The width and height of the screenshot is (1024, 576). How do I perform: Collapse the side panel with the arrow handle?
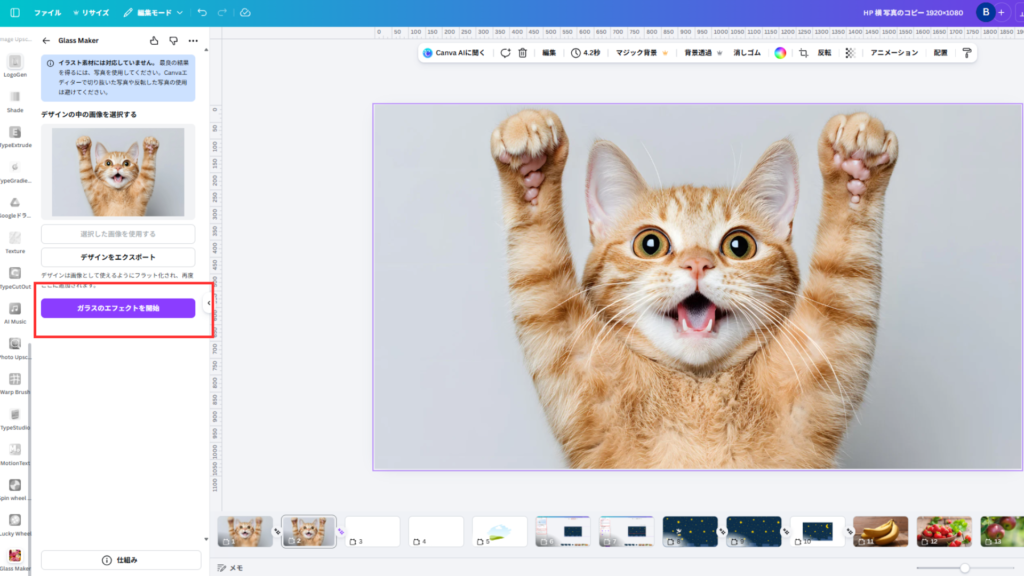[209, 303]
